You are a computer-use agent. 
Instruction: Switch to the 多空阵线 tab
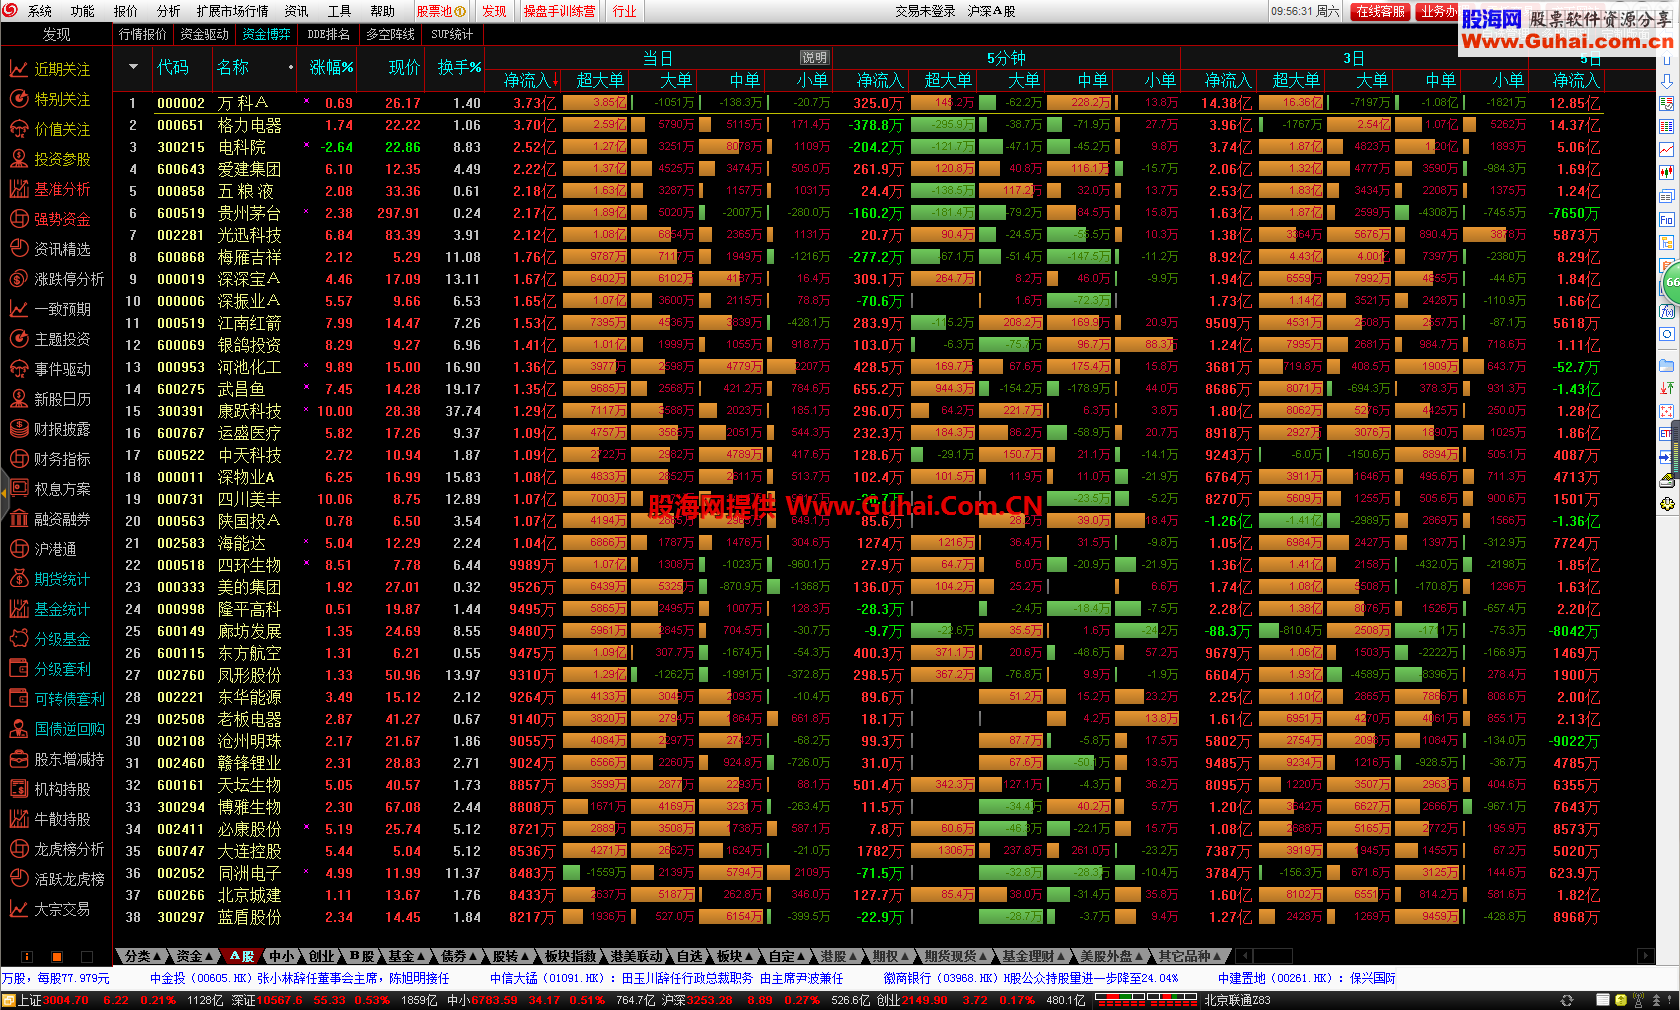coord(390,34)
